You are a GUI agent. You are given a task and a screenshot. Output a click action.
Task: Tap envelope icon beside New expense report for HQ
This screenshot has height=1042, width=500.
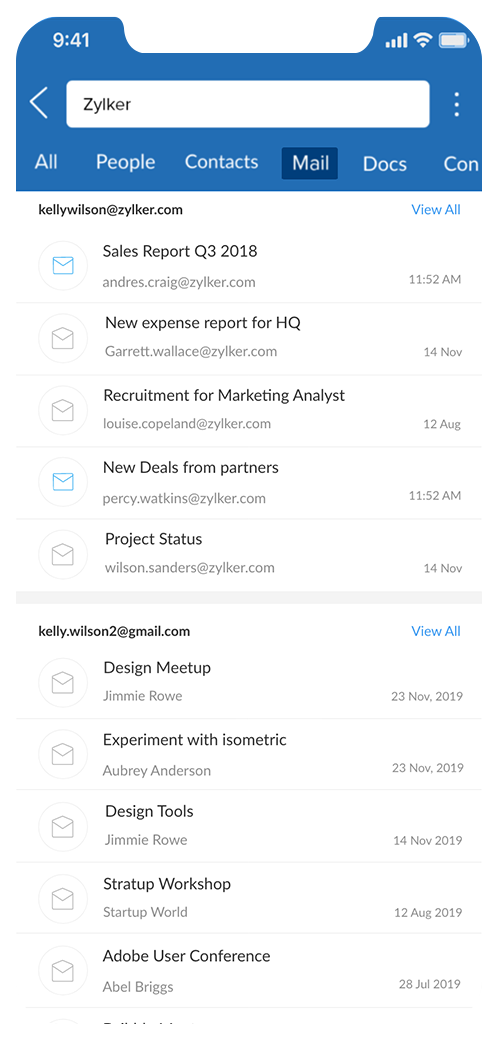62,338
